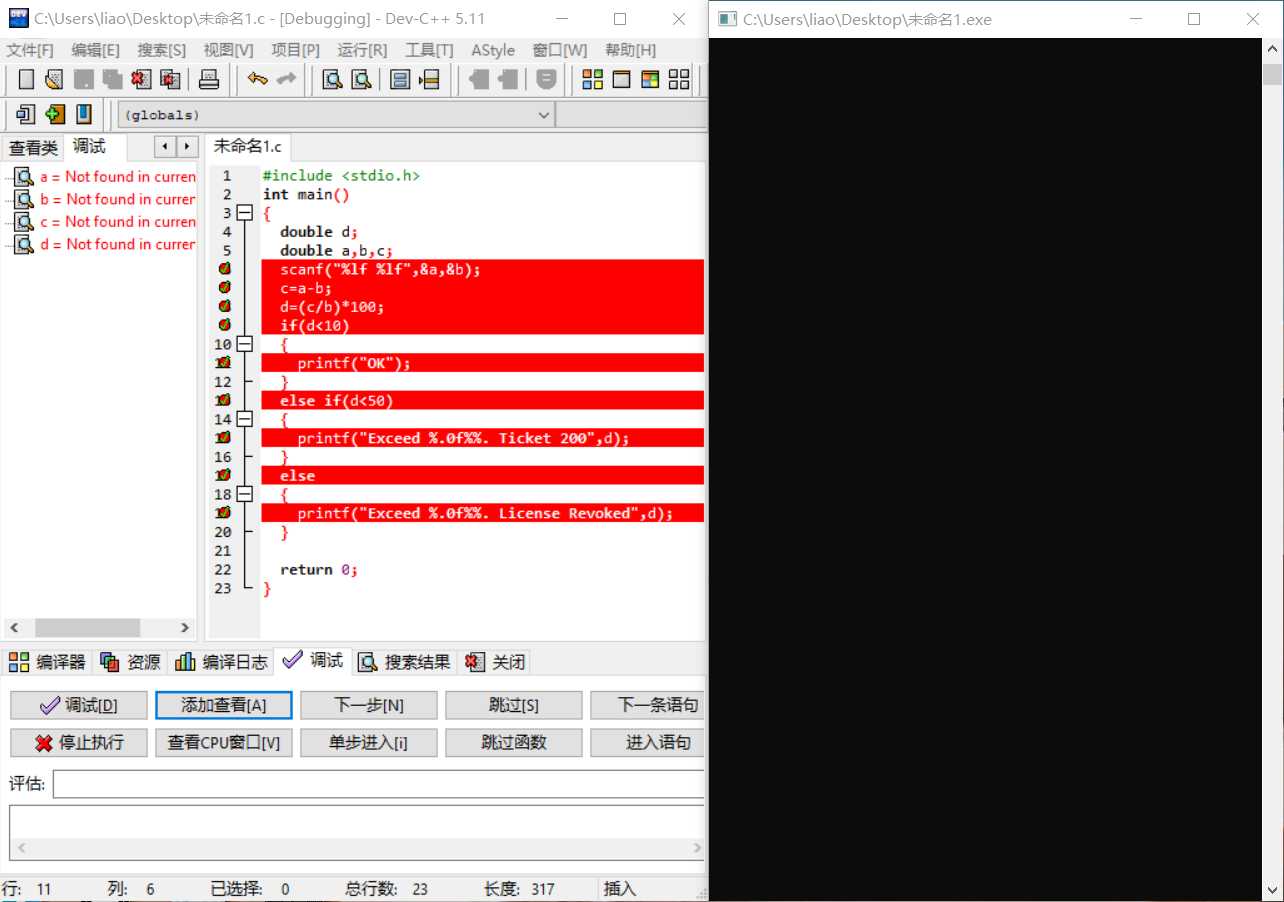
Task: Open the (globals) scope dropdown
Action: [544, 115]
